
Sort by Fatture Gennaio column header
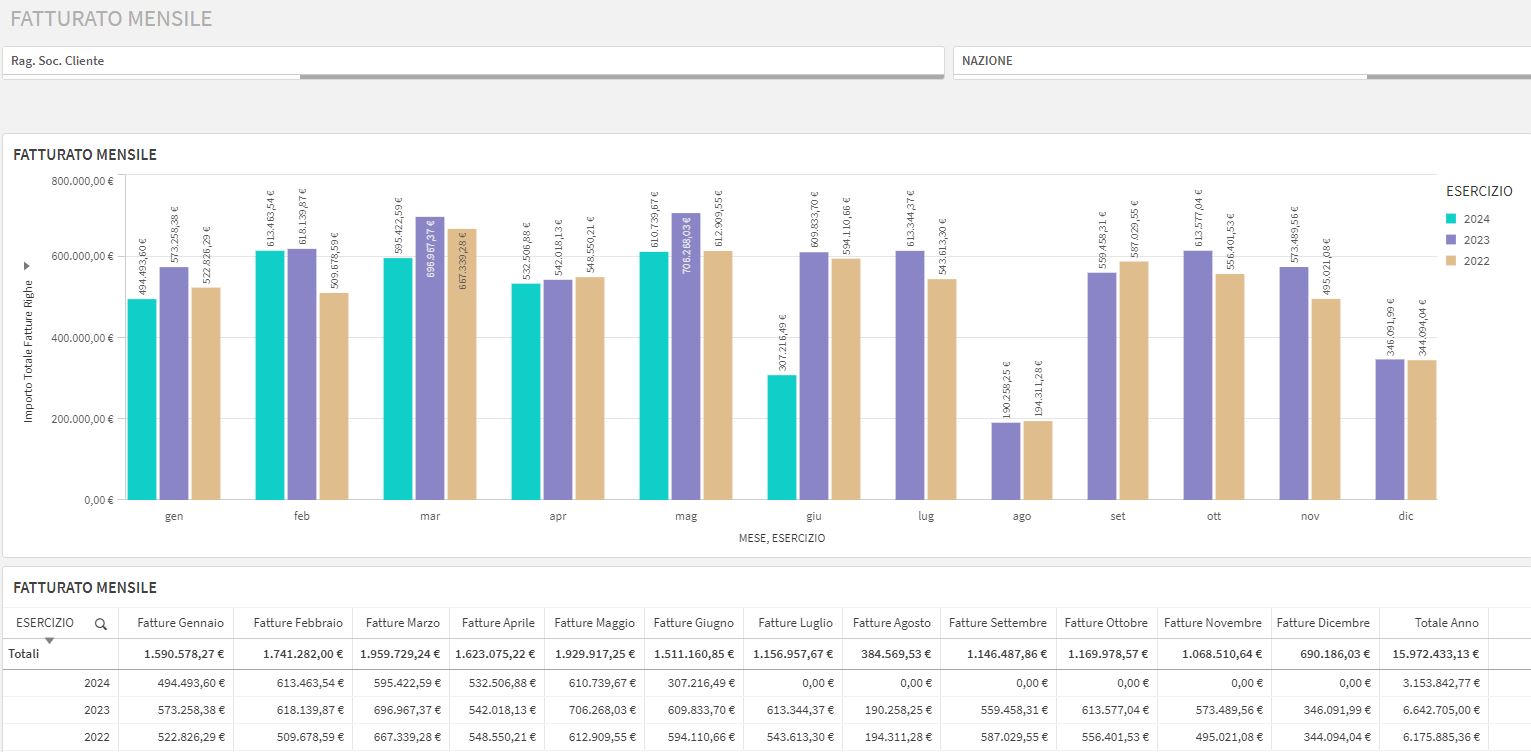pos(180,623)
